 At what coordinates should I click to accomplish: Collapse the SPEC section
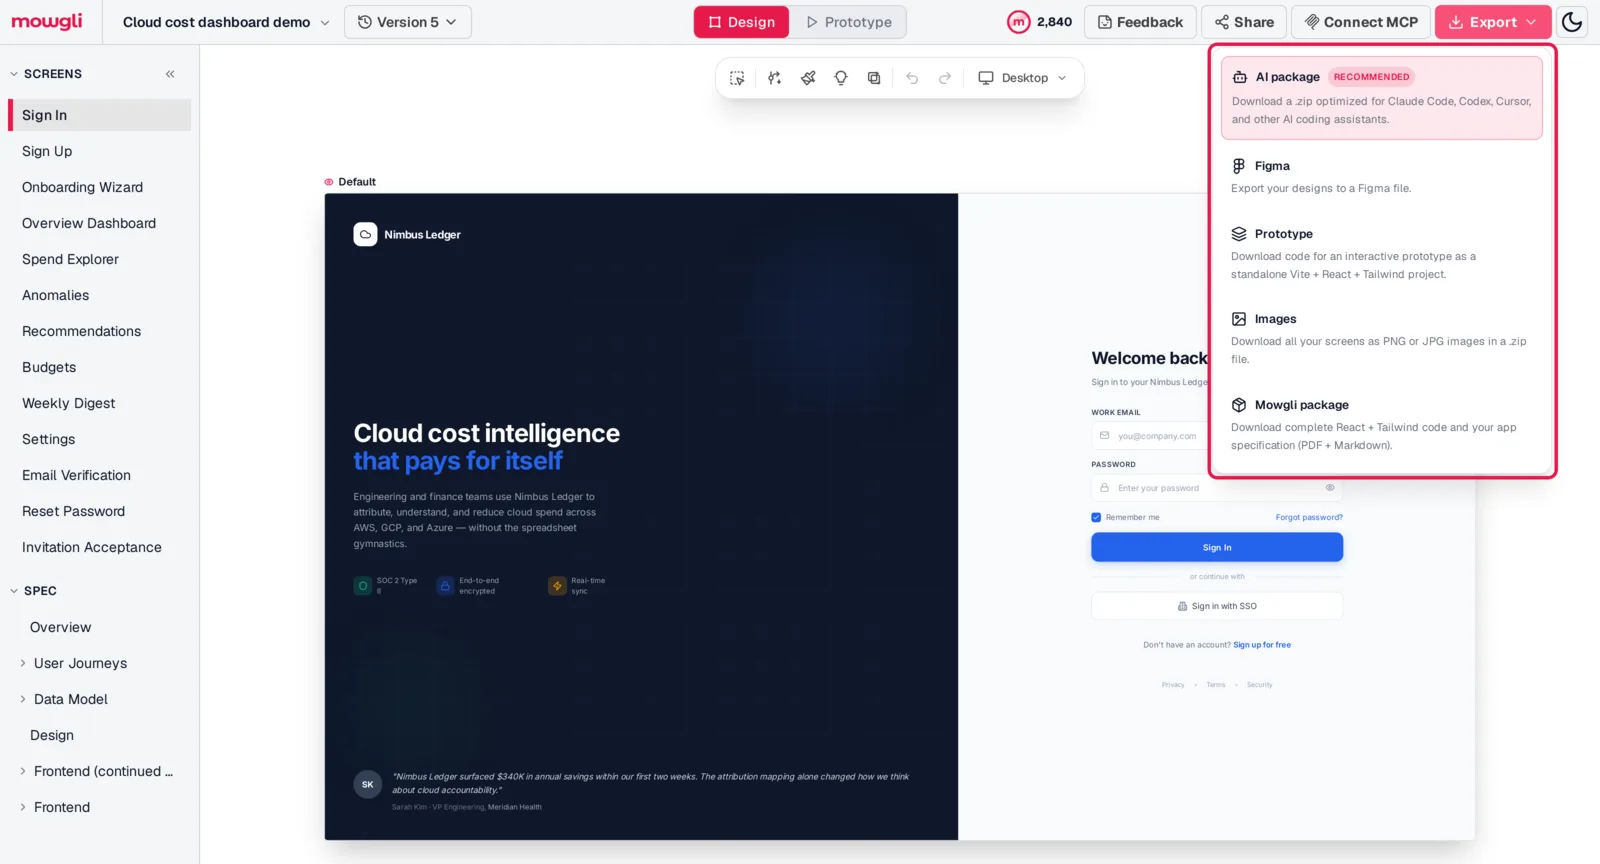click(x=14, y=591)
